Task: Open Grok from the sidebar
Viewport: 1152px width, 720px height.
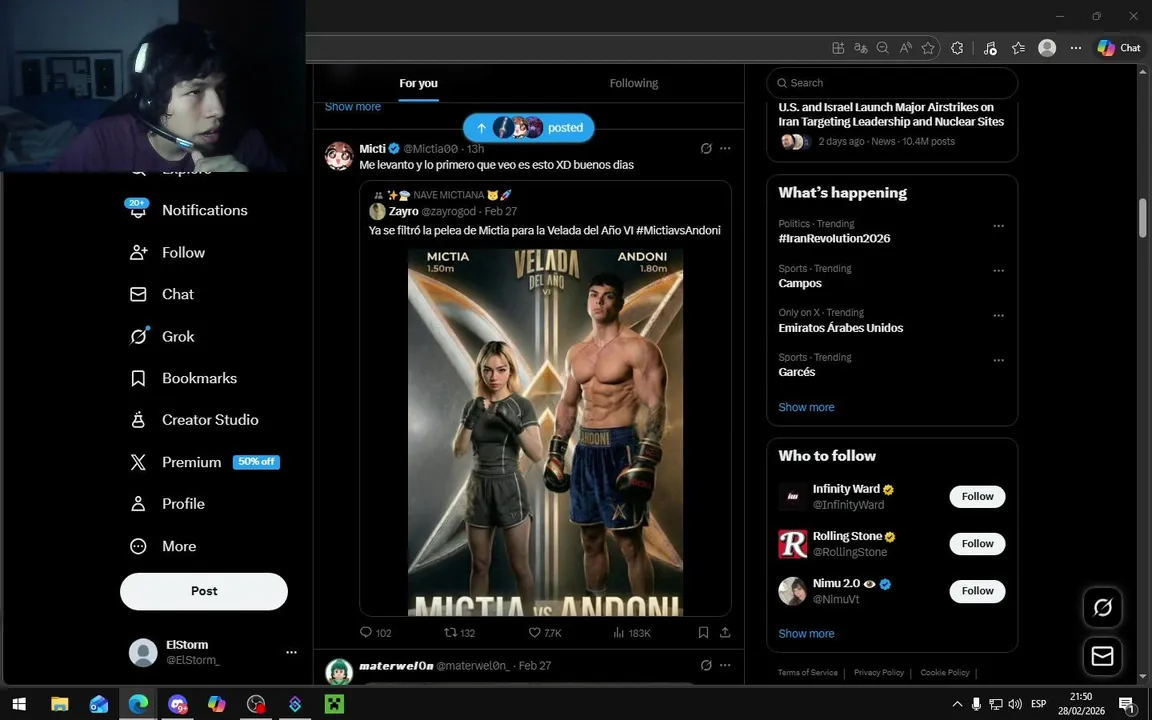Action: click(x=162, y=336)
